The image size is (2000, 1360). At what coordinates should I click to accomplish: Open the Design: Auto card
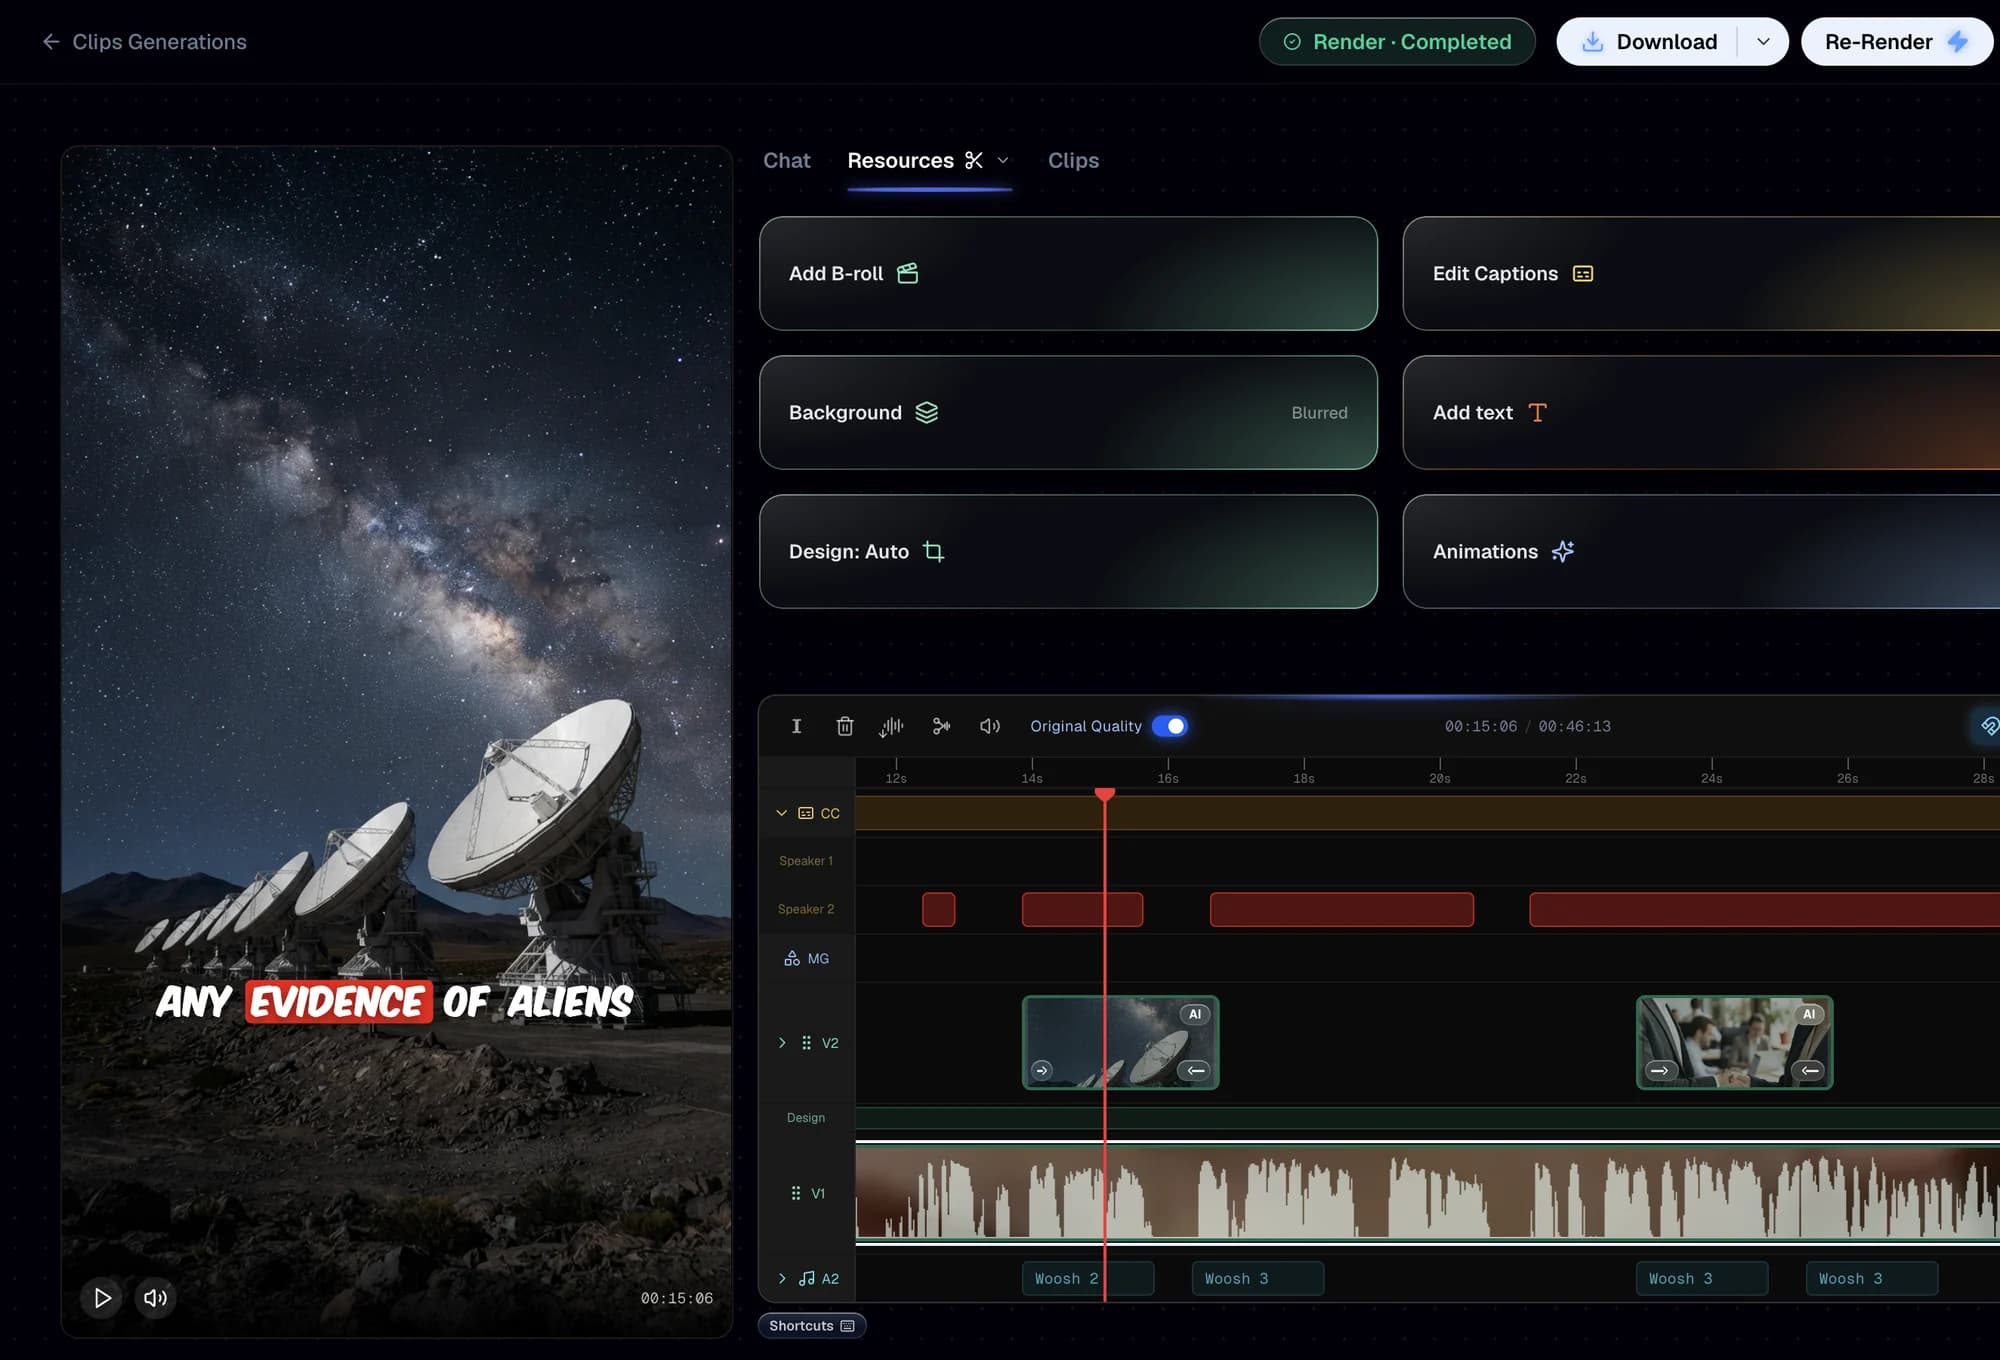[1068, 552]
